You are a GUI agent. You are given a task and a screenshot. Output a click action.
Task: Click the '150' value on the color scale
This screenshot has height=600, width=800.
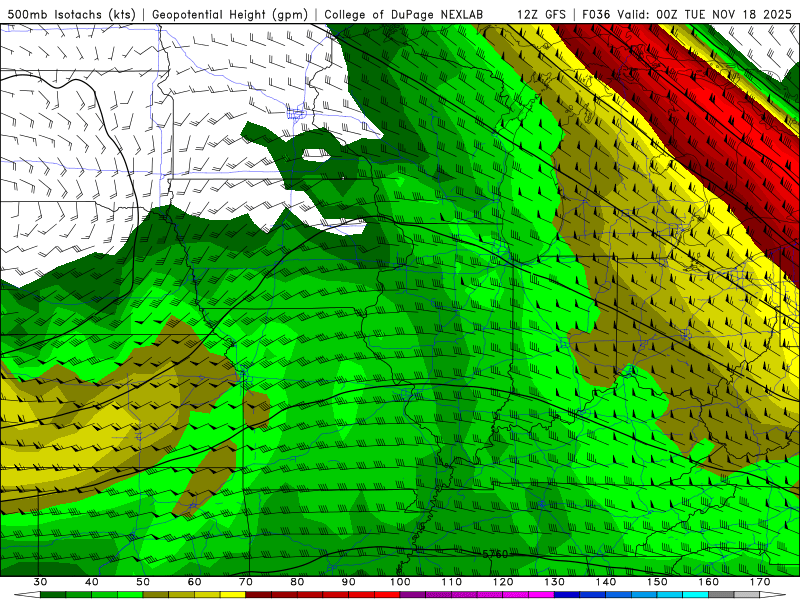click(x=657, y=582)
